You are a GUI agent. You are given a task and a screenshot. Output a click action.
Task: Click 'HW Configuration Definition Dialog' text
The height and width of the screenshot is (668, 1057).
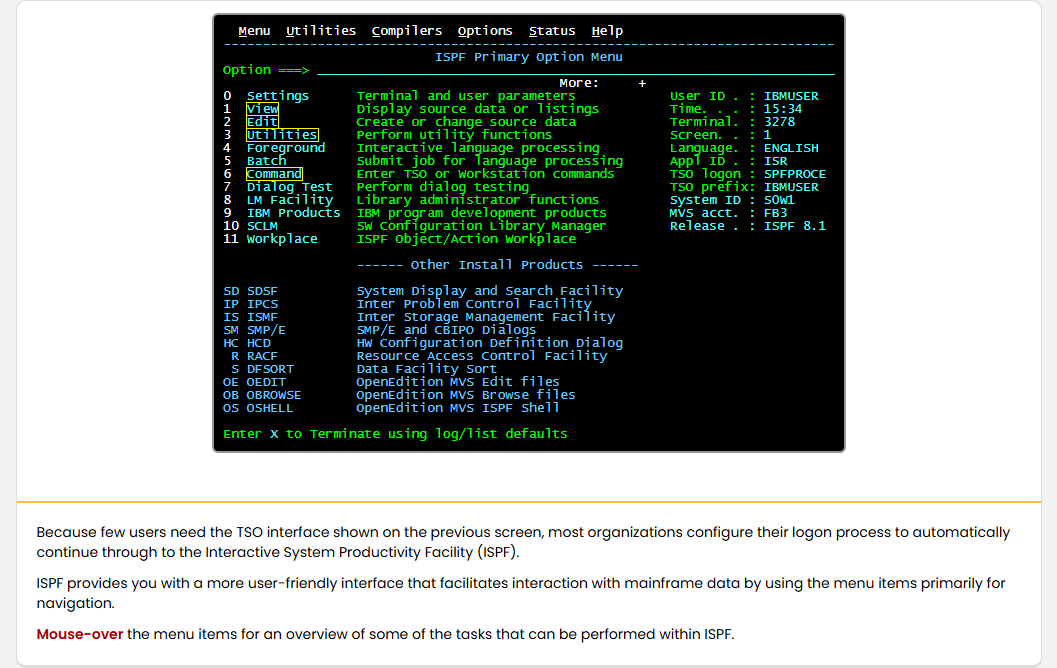click(x=489, y=343)
